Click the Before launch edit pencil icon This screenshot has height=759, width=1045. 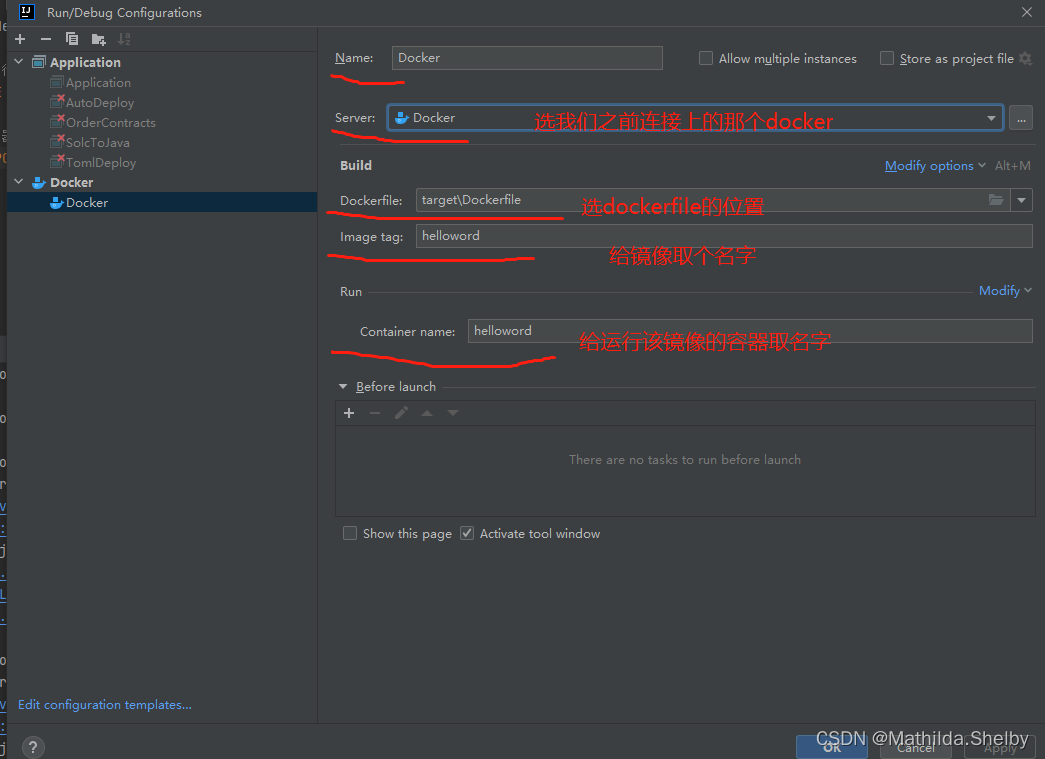(x=401, y=413)
